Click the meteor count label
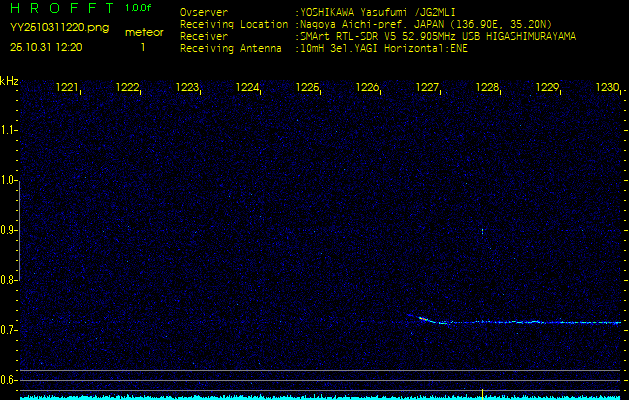 pos(143,32)
